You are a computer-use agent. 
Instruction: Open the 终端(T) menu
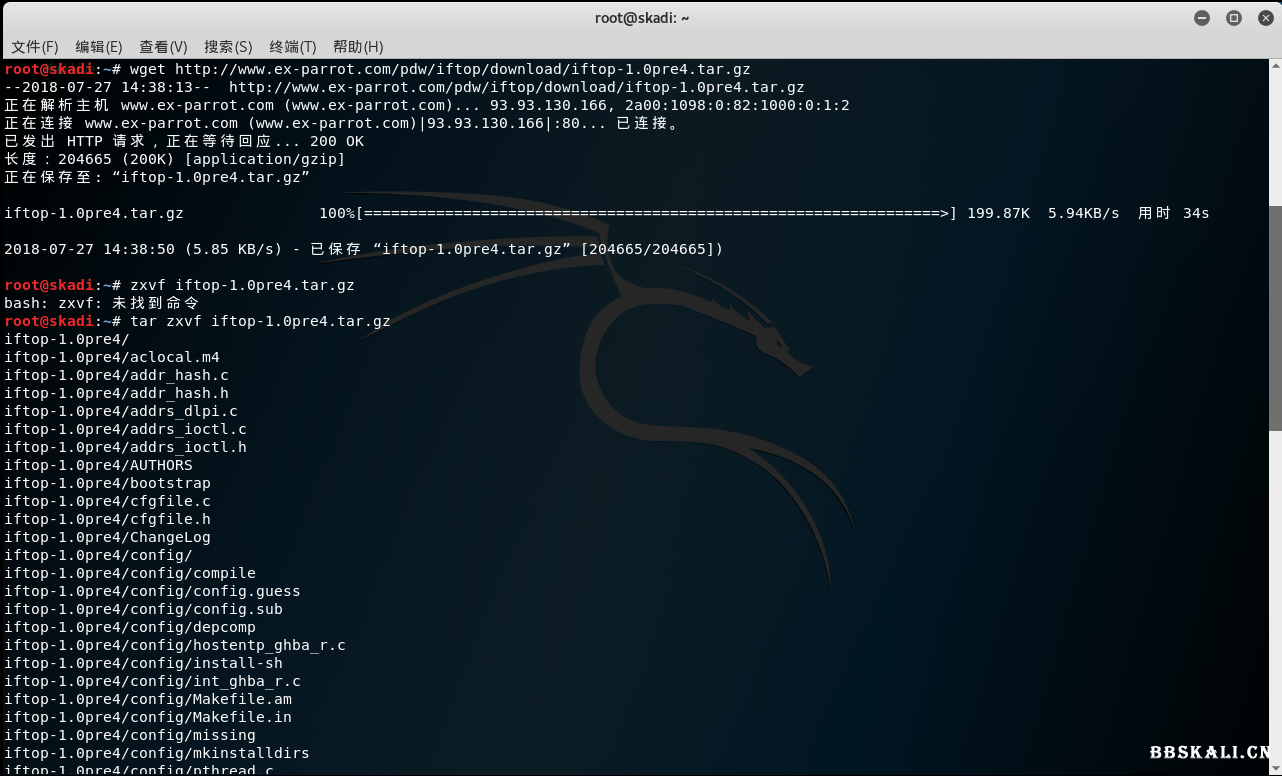(x=292, y=47)
